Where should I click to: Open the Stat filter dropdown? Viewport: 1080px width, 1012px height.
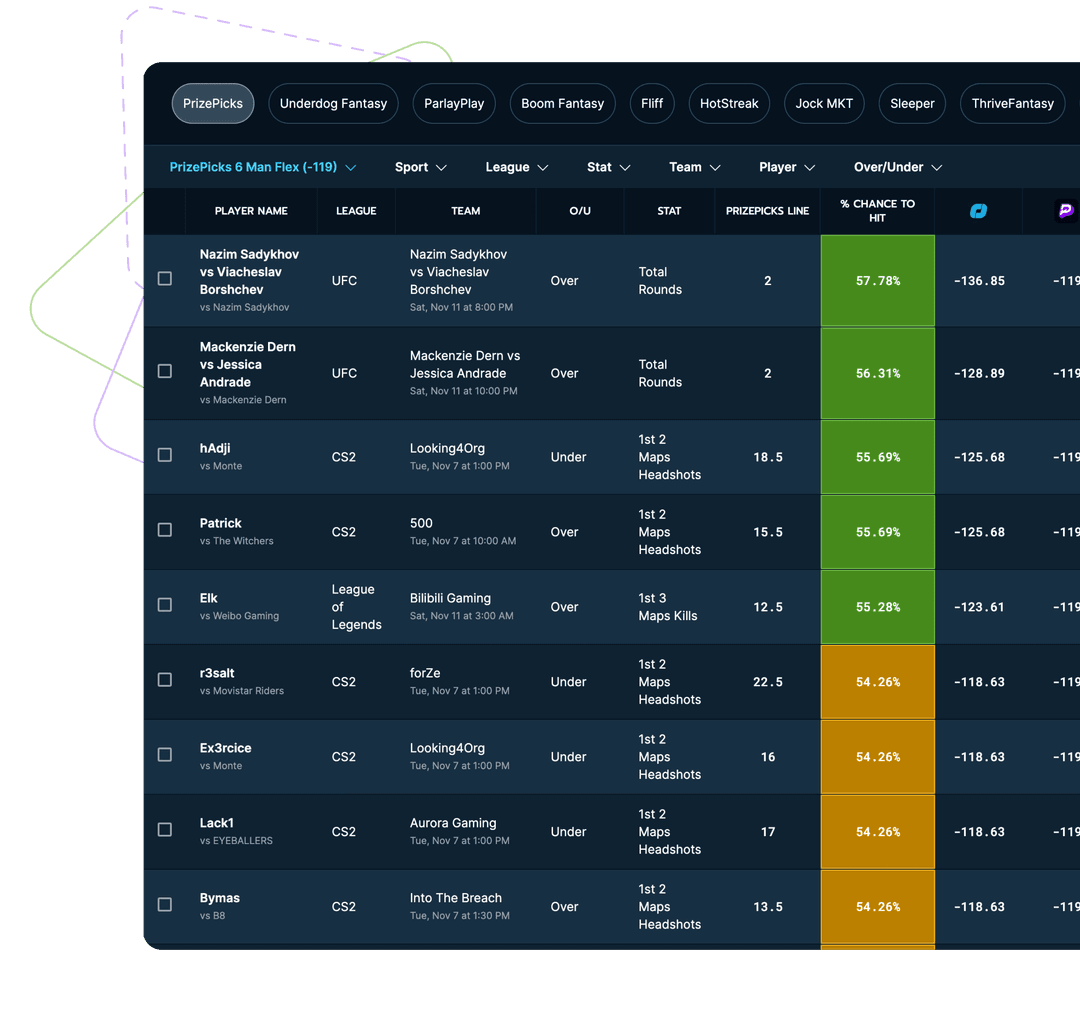coord(608,167)
